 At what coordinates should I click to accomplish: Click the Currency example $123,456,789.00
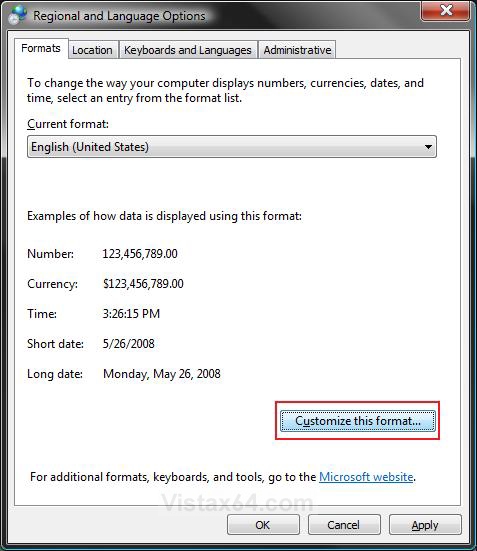click(x=143, y=284)
